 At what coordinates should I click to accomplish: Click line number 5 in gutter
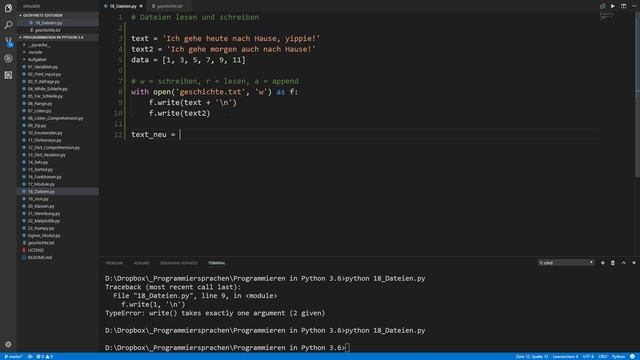(120, 60)
